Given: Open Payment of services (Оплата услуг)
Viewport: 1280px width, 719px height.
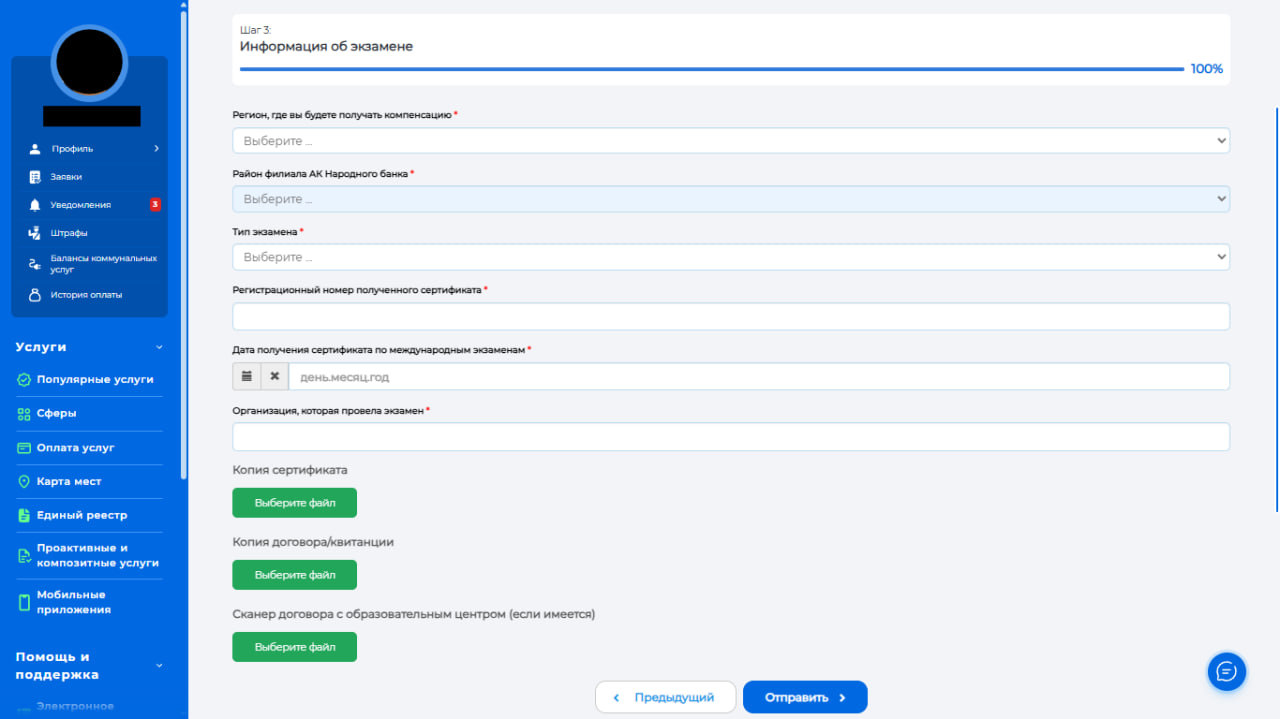Looking at the screenshot, I should 75,448.
